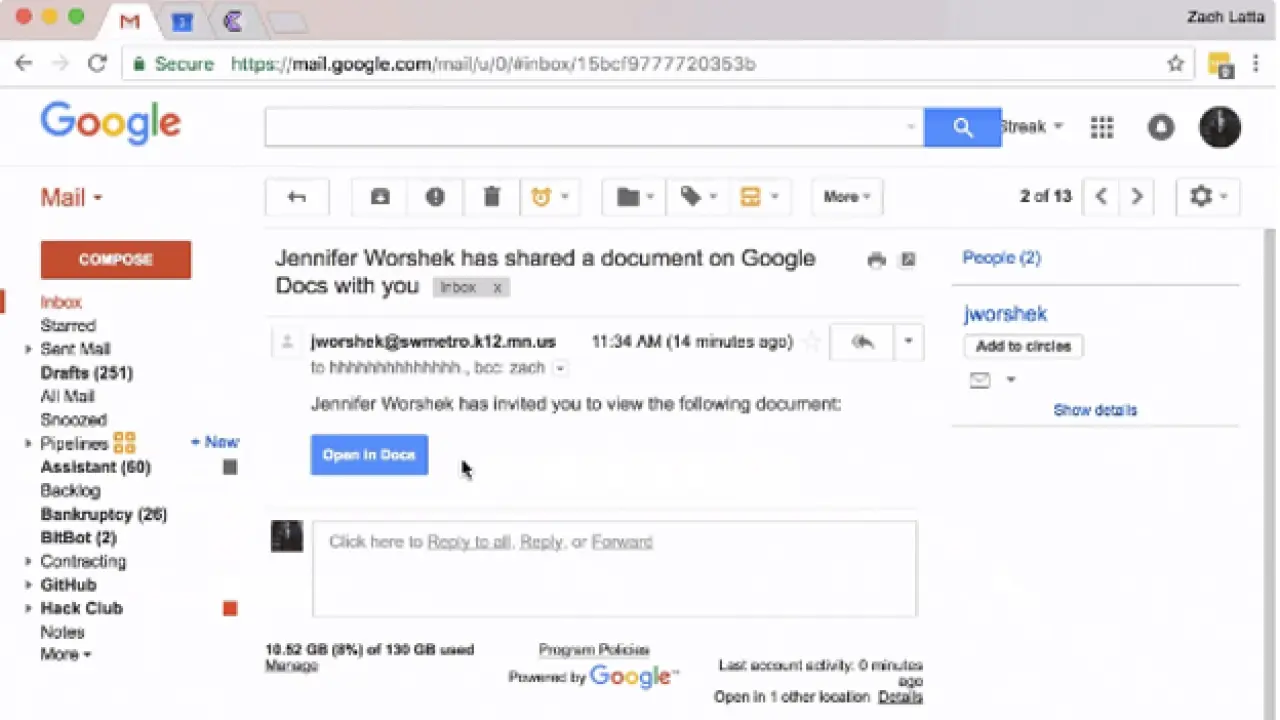Star this message from jworshek
This screenshot has width=1280, height=720.
point(812,342)
